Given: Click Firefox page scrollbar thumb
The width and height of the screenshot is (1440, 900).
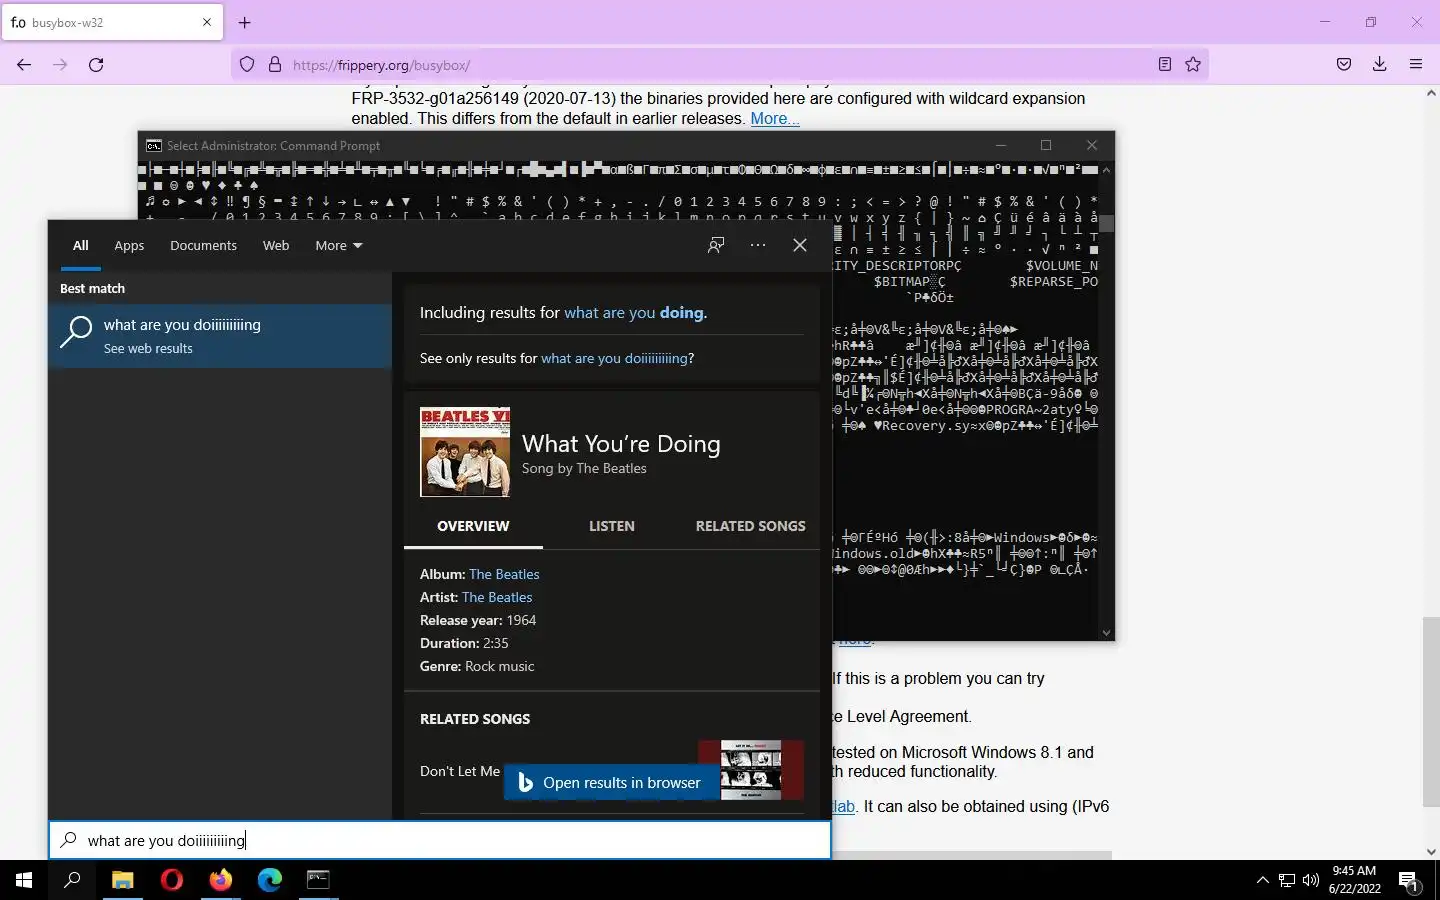Looking at the screenshot, I should pyautogui.click(x=1431, y=712).
